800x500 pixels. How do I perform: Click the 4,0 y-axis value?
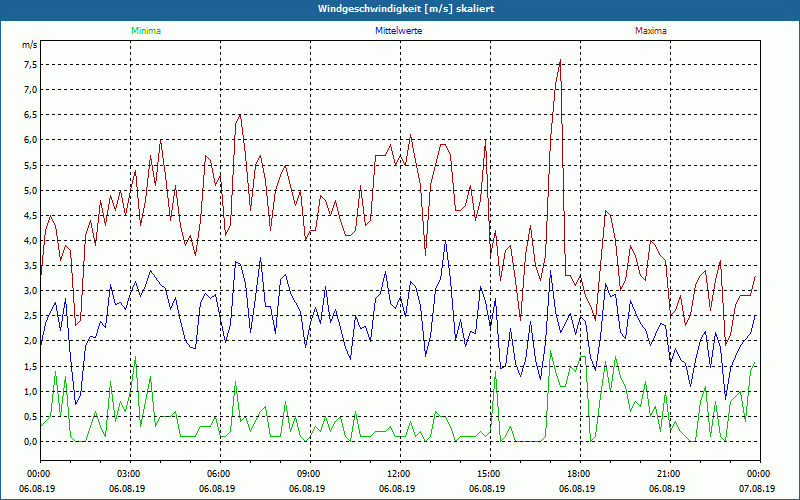30,240
